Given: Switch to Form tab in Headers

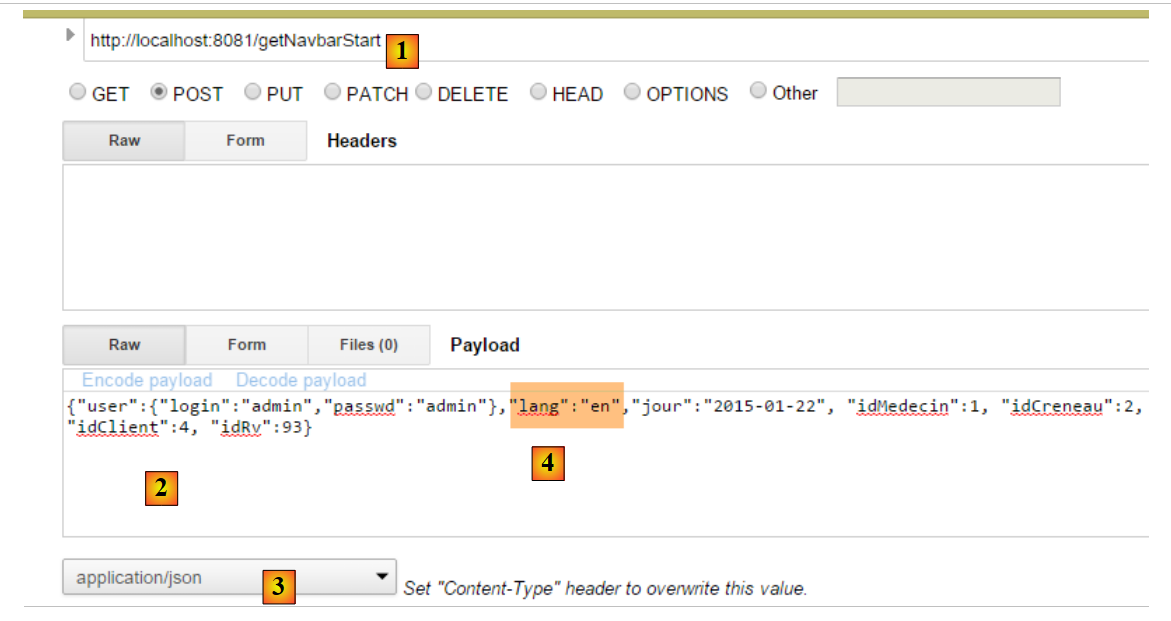Looking at the screenshot, I should tap(245, 141).
